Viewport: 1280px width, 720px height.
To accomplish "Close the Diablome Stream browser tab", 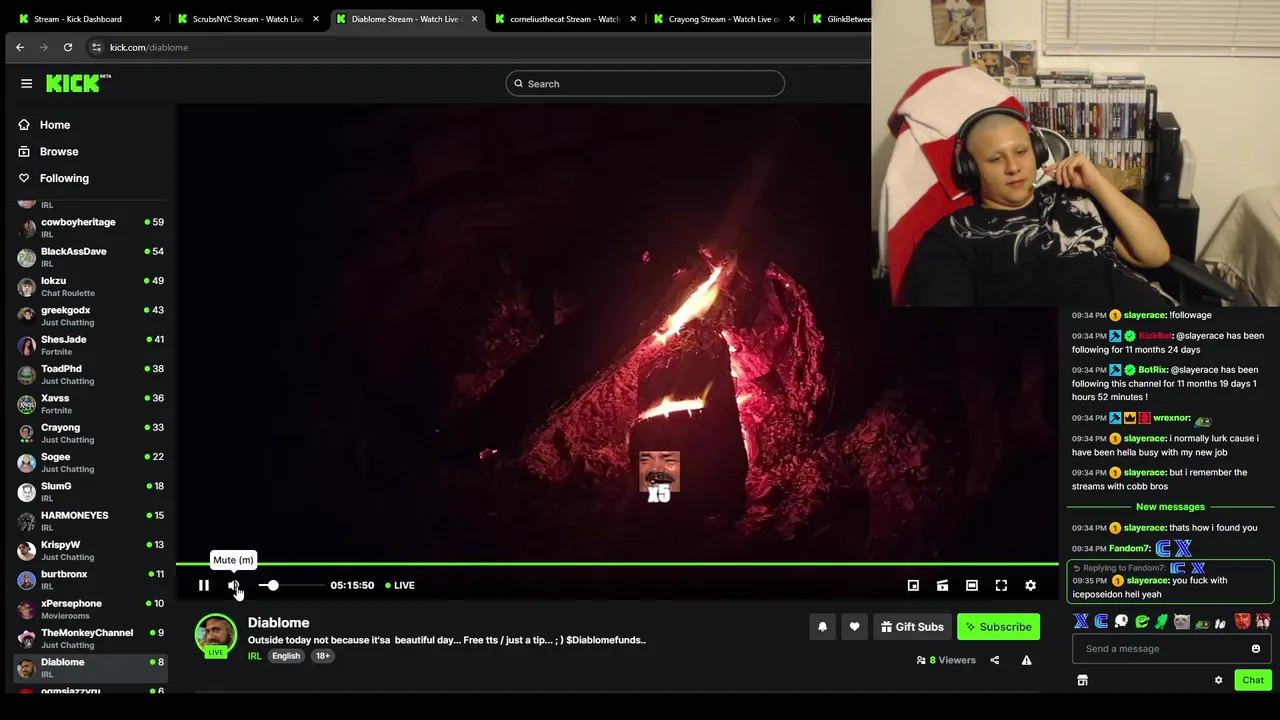I will [474, 19].
